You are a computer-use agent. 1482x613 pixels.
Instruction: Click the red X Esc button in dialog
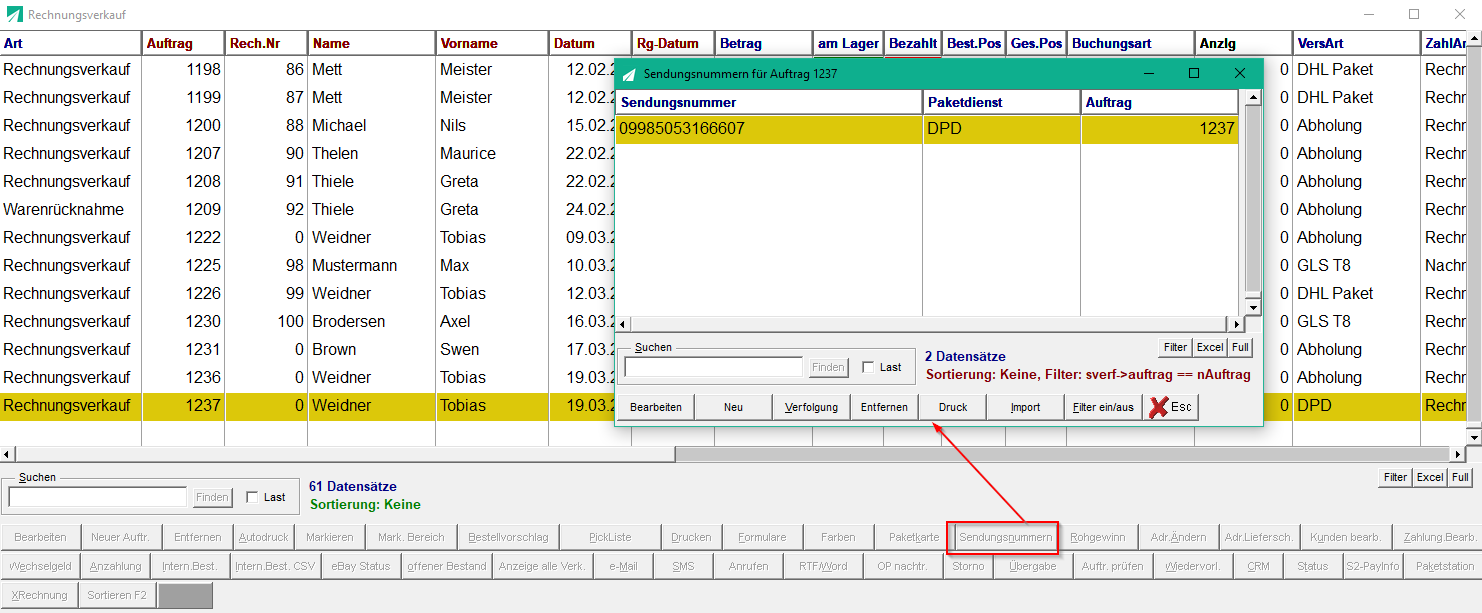(x=1171, y=407)
